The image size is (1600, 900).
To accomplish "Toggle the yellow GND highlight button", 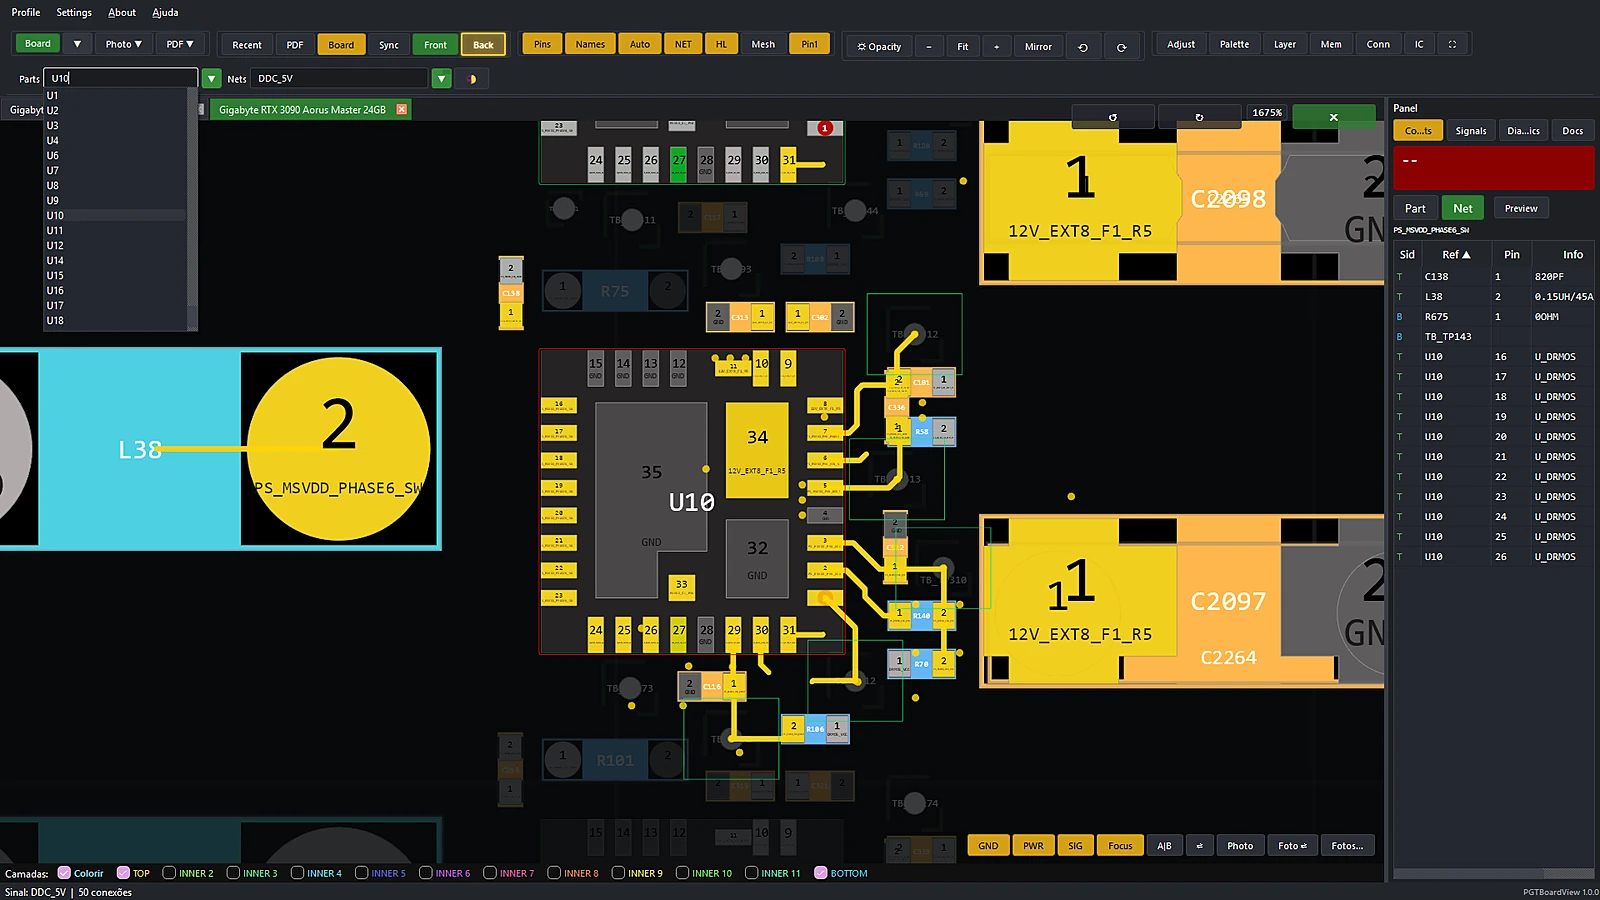I will click(x=988, y=846).
